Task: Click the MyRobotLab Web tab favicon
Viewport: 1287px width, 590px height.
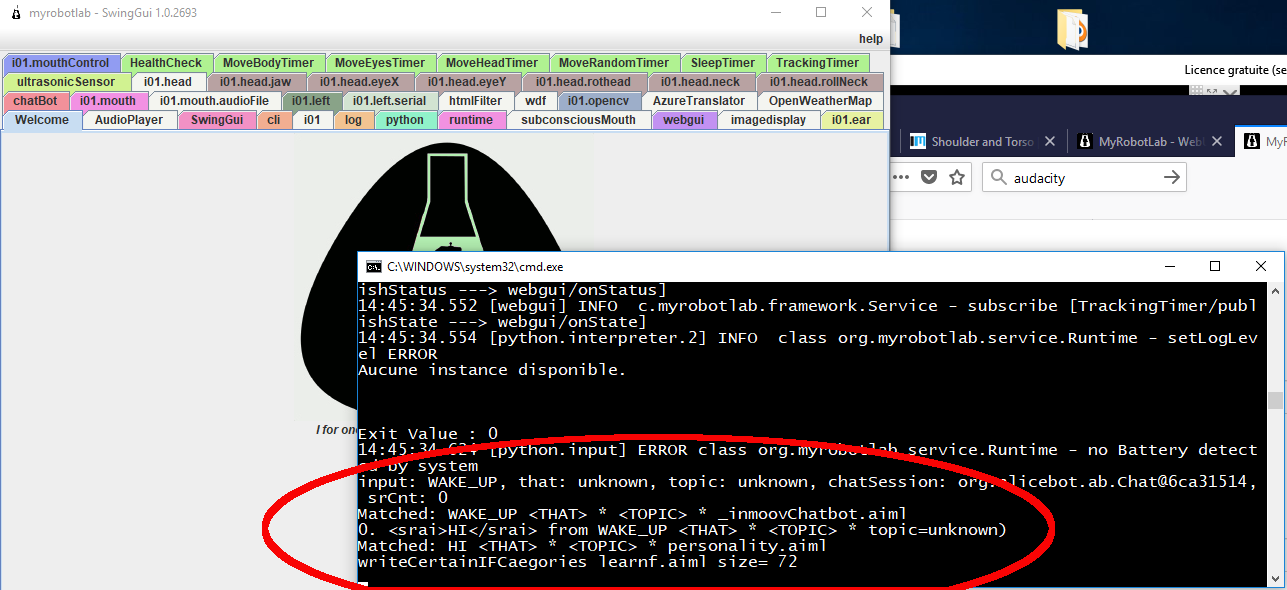Action: pyautogui.click(x=1085, y=141)
